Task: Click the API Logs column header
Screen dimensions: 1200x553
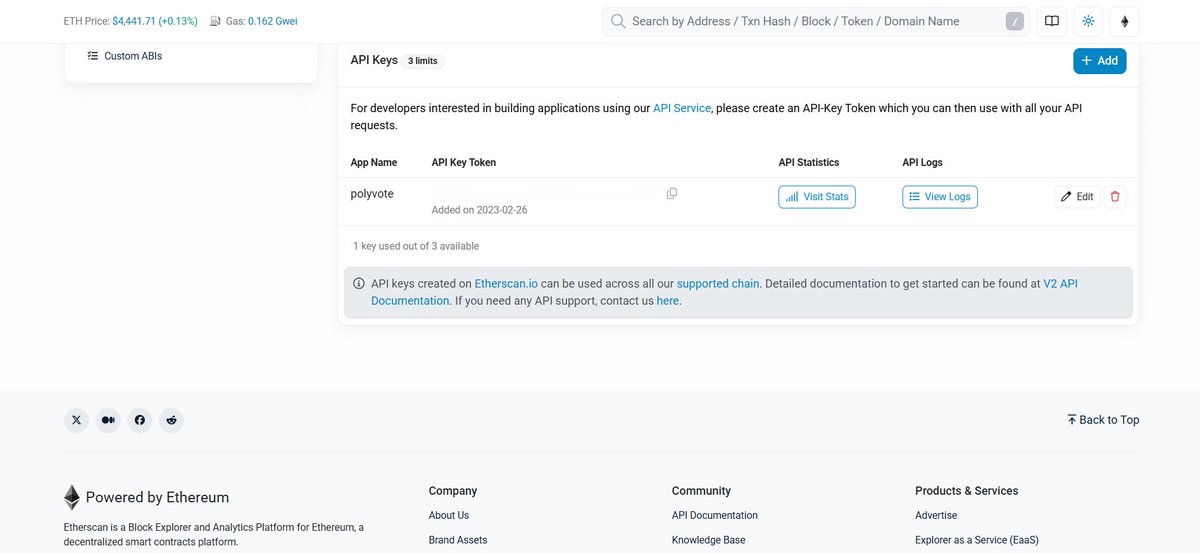Action: [922, 162]
